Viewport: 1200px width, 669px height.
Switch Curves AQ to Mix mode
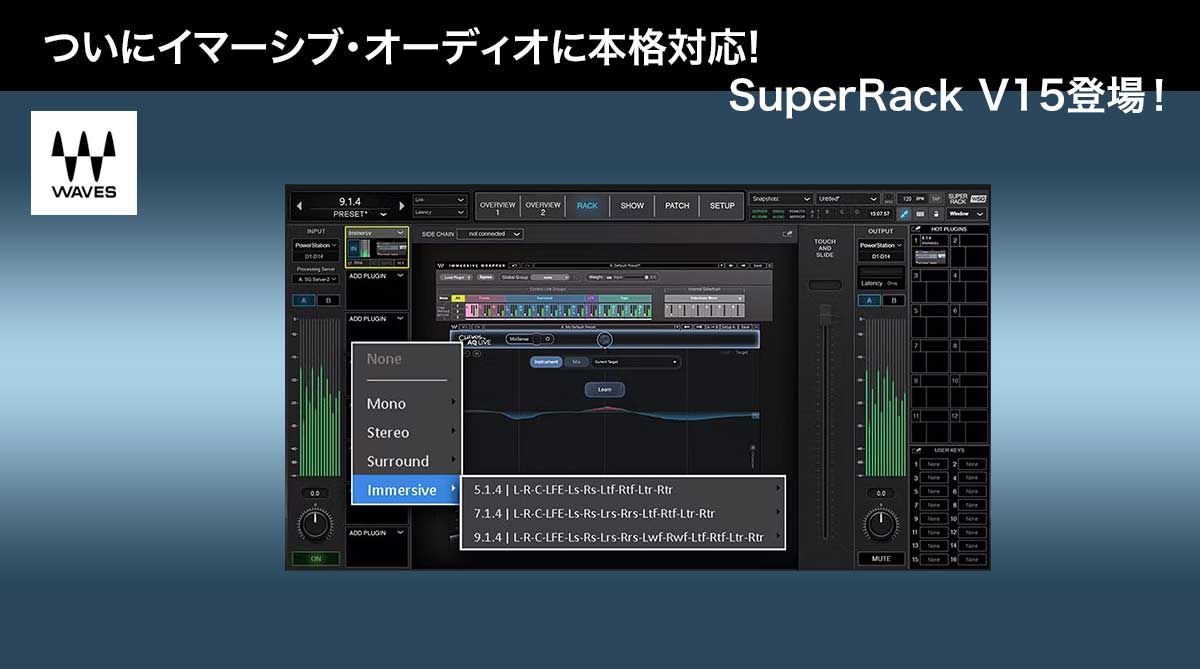pos(576,361)
